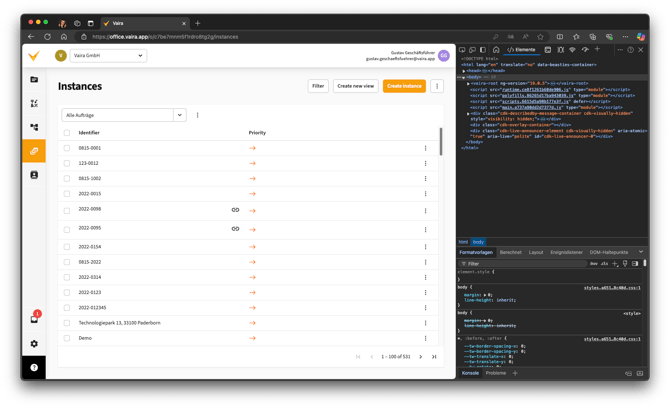The width and height of the screenshot is (670, 408).
Task: Open the DevTools network wifi icon
Action: (573, 49)
